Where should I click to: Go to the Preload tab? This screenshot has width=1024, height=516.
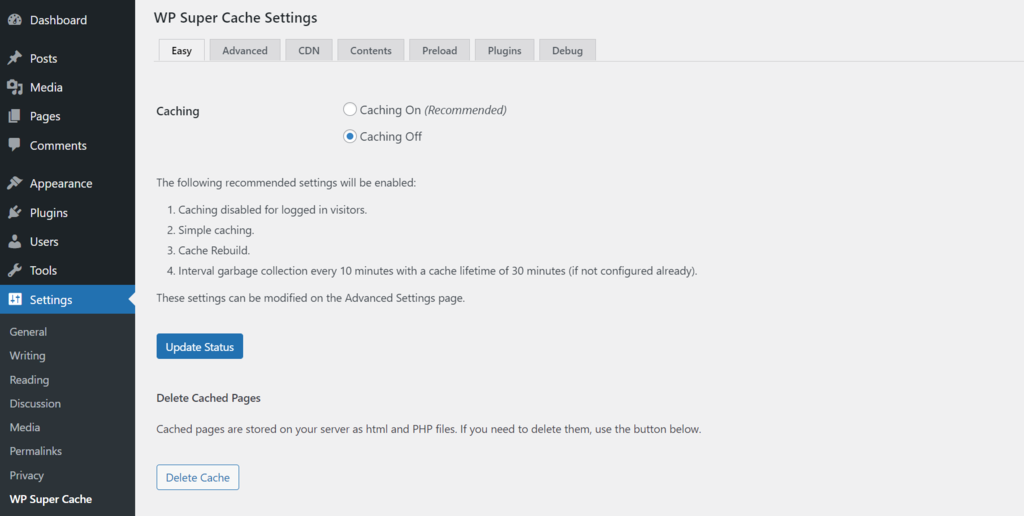(440, 51)
